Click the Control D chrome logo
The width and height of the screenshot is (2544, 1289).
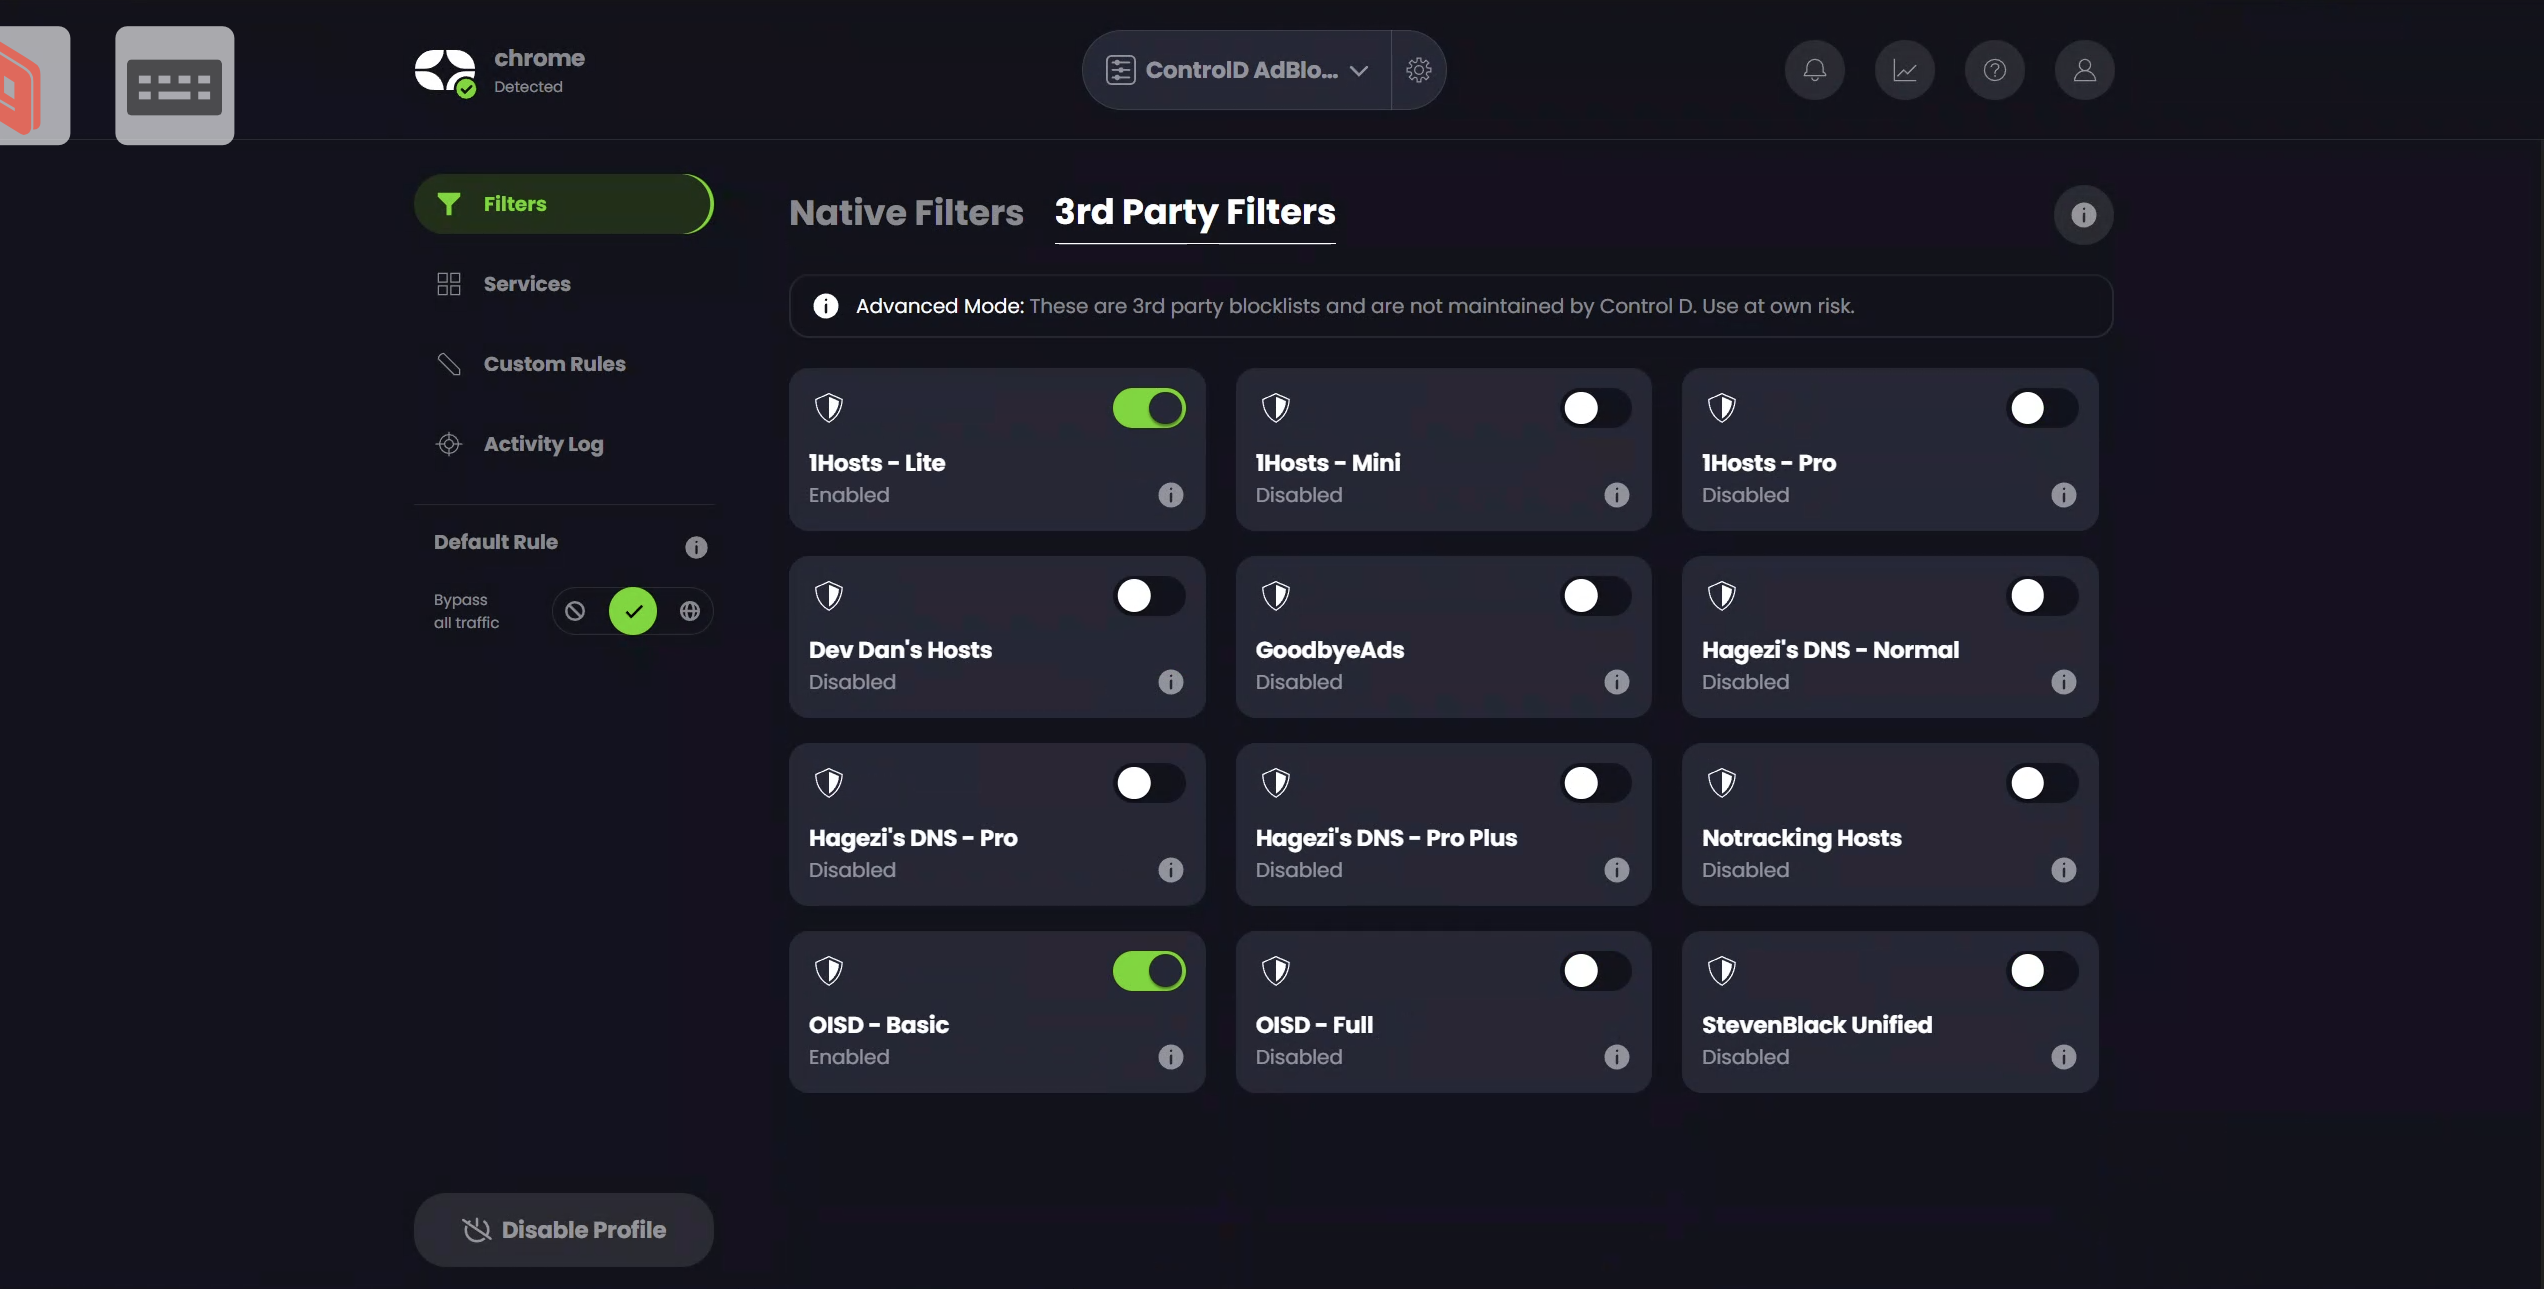(x=445, y=72)
